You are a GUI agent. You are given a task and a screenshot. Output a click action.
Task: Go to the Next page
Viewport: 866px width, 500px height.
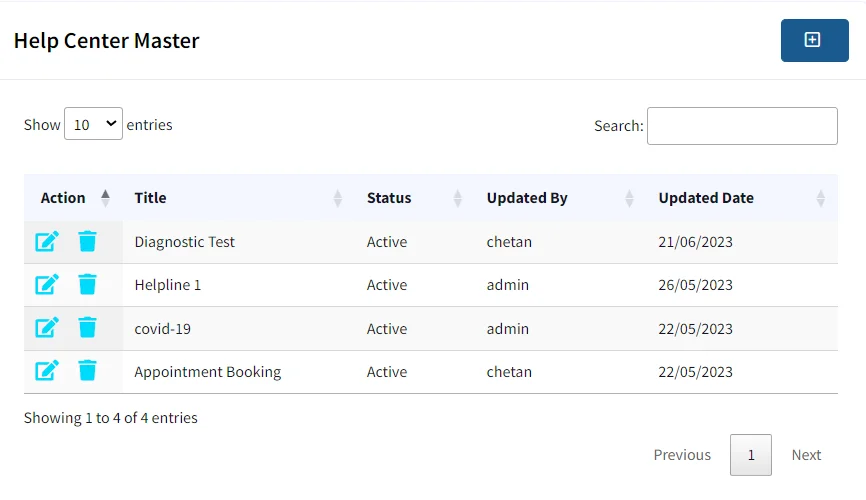pos(806,455)
